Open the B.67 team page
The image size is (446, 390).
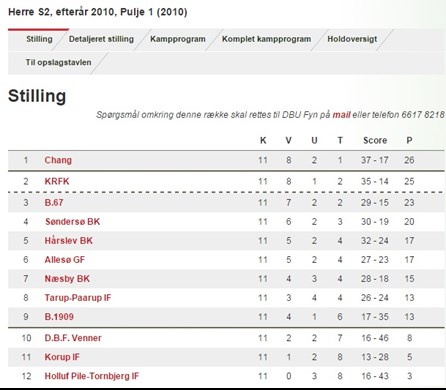[x=54, y=203]
